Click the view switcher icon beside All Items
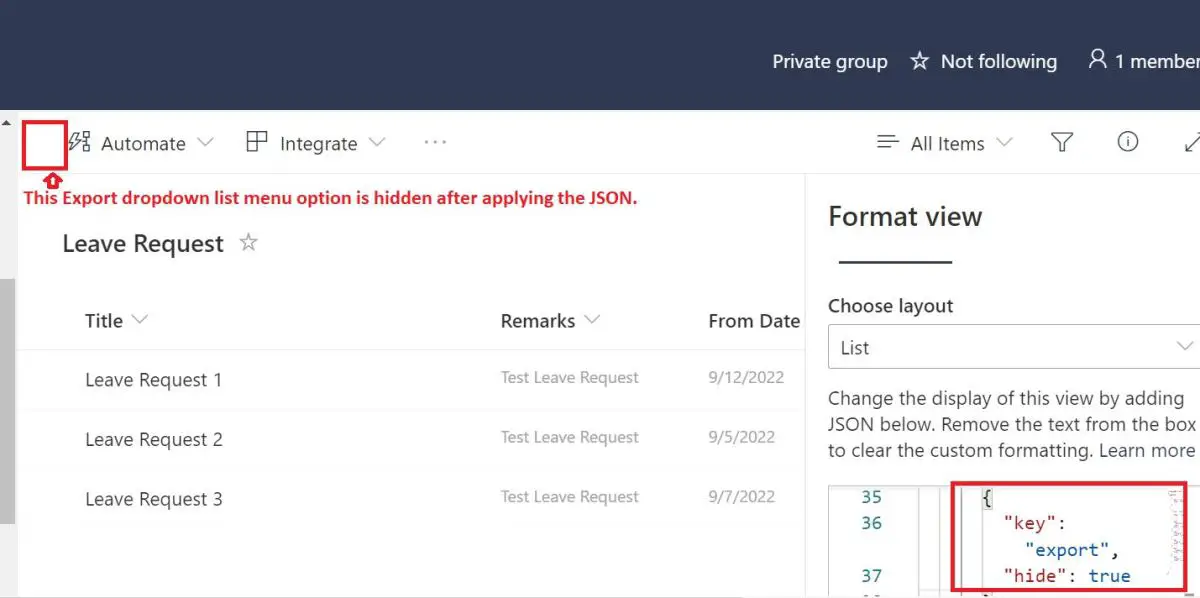 (886, 143)
